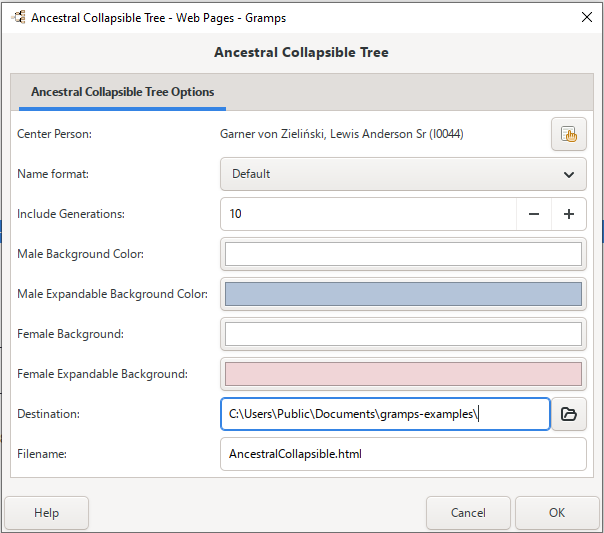Image resolution: width=604 pixels, height=533 pixels.
Task: Increase Include Generations value
Action: coord(569,214)
